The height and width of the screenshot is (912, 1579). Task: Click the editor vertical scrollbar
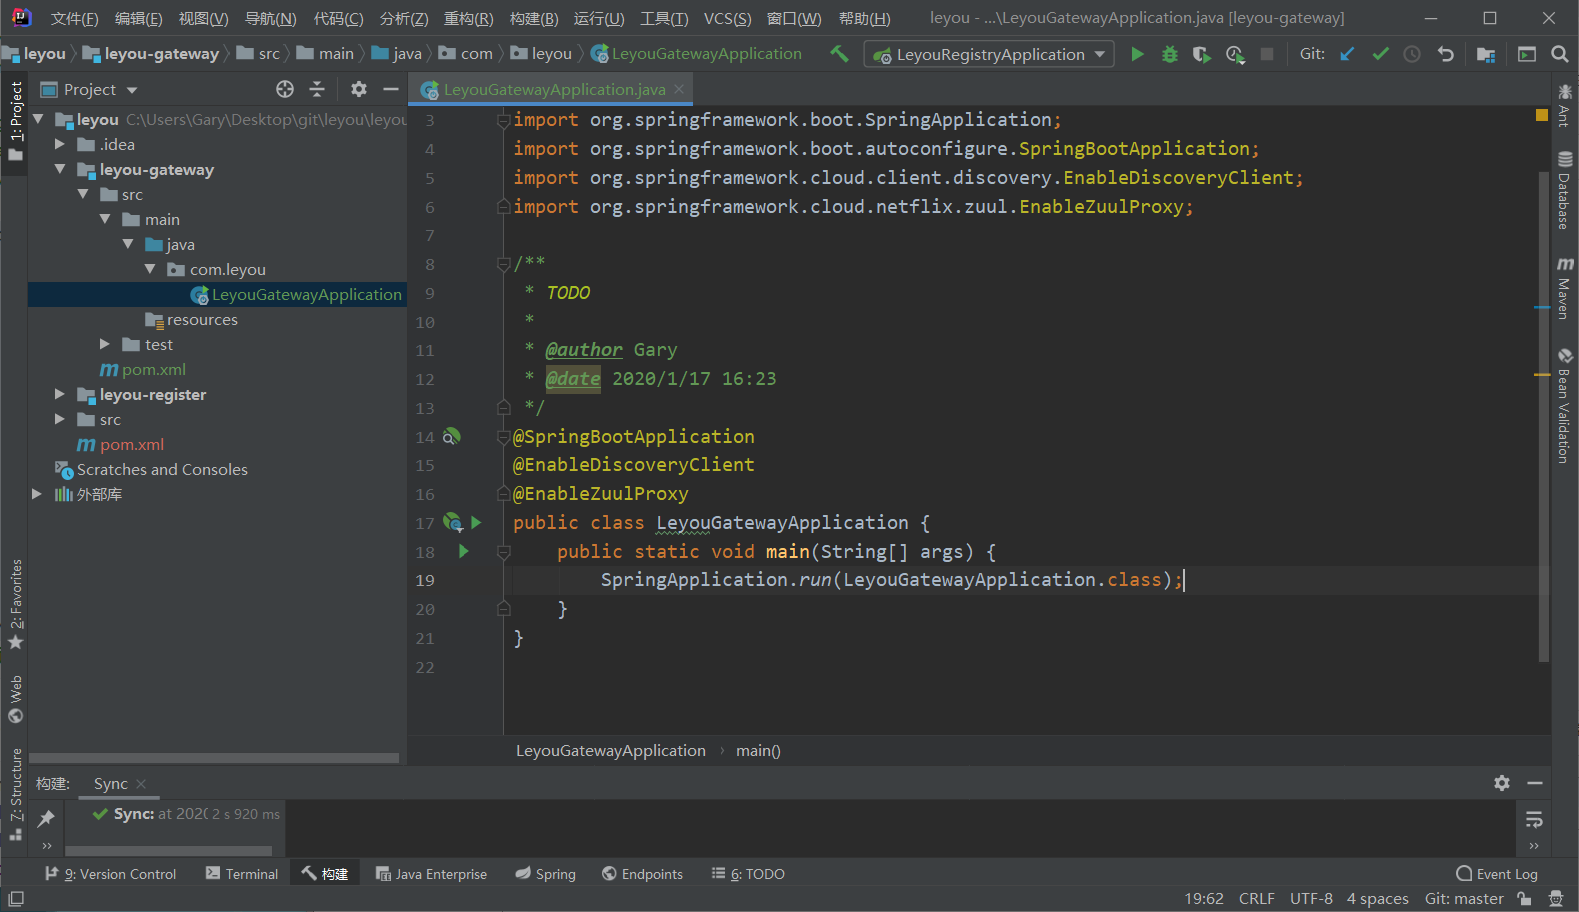[1543, 416]
